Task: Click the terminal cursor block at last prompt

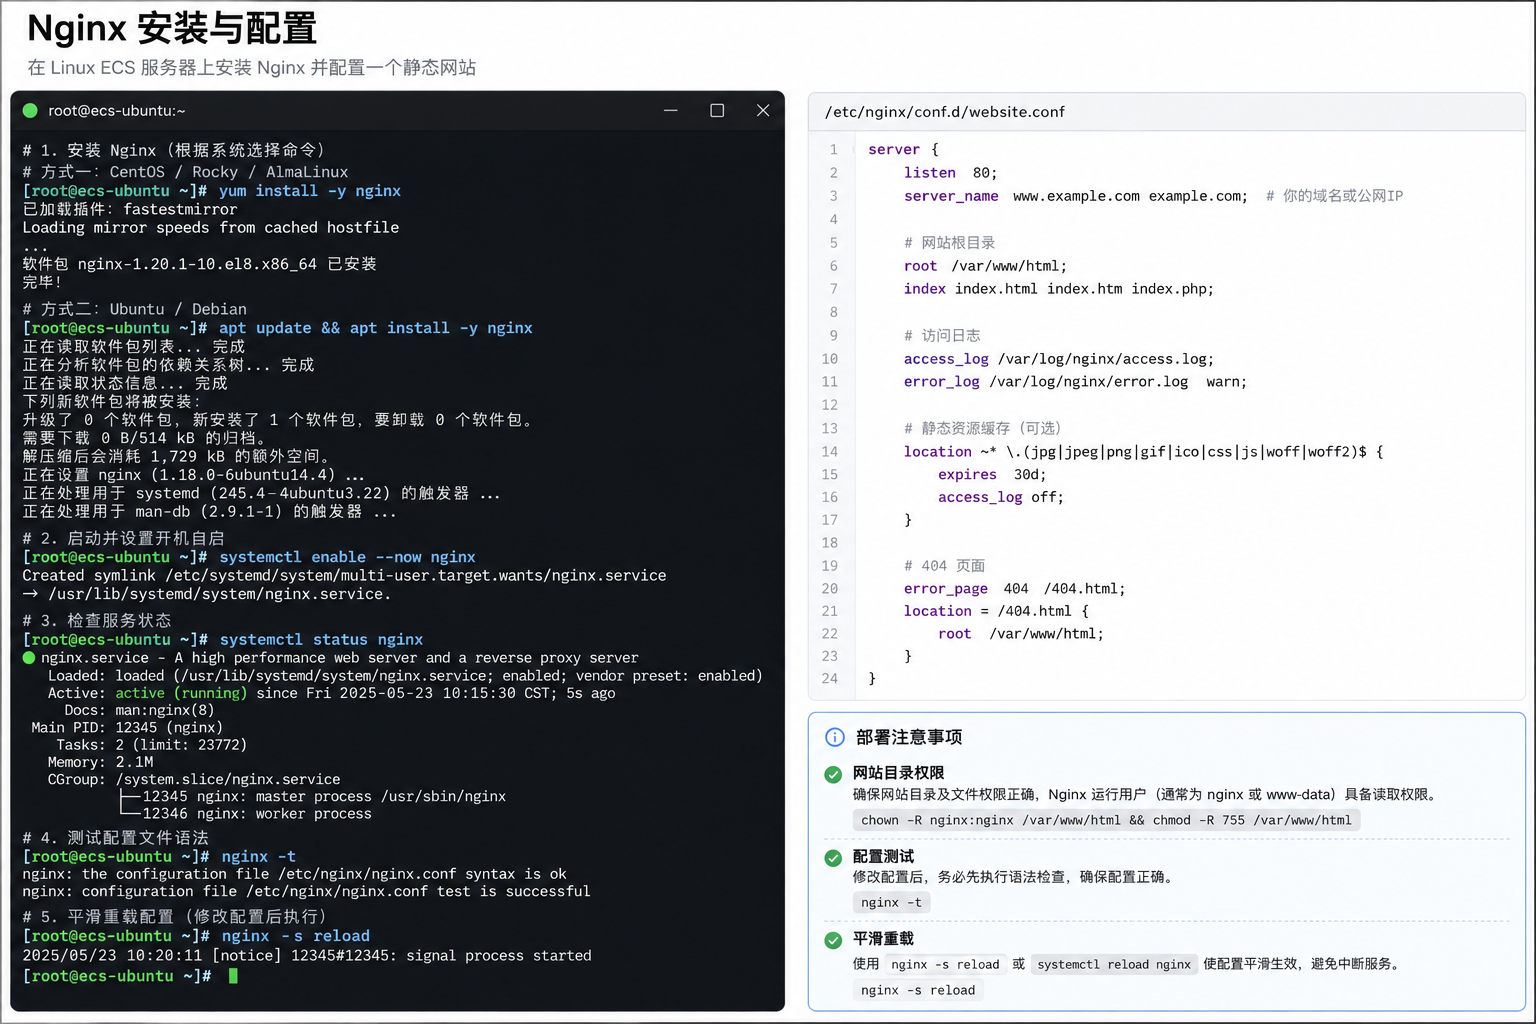Action: 233,976
